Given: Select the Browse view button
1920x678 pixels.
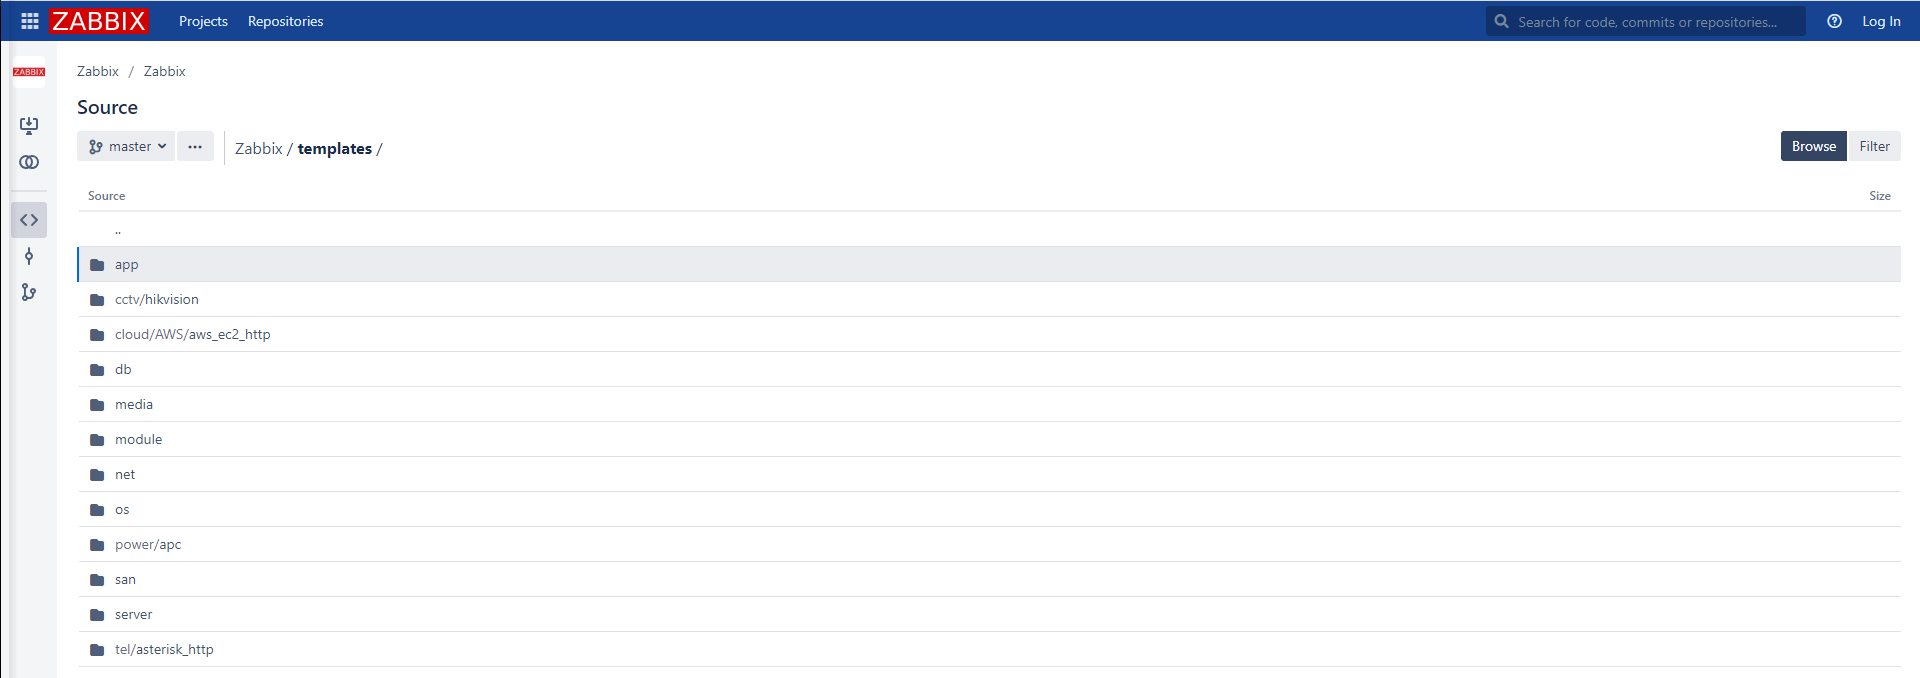Looking at the screenshot, I should point(1813,146).
